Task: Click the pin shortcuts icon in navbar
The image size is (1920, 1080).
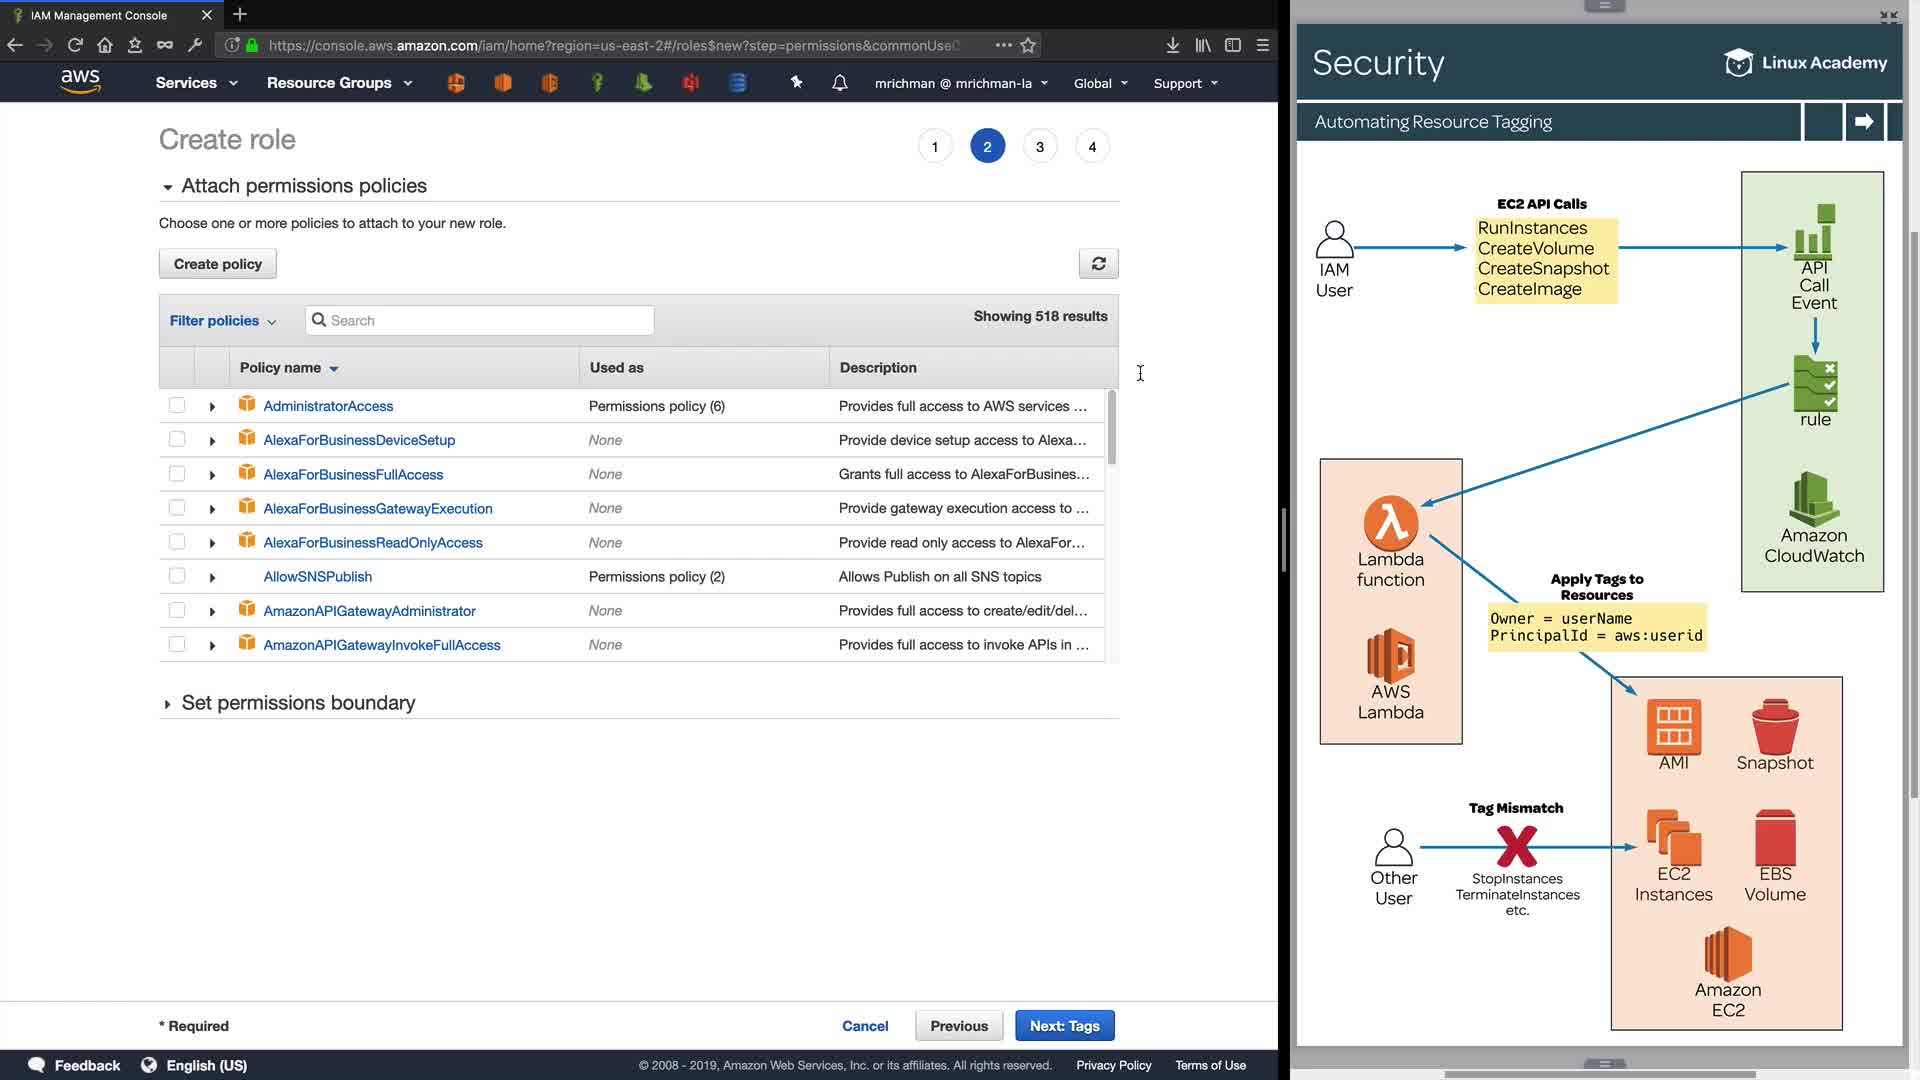Action: pos(796,83)
